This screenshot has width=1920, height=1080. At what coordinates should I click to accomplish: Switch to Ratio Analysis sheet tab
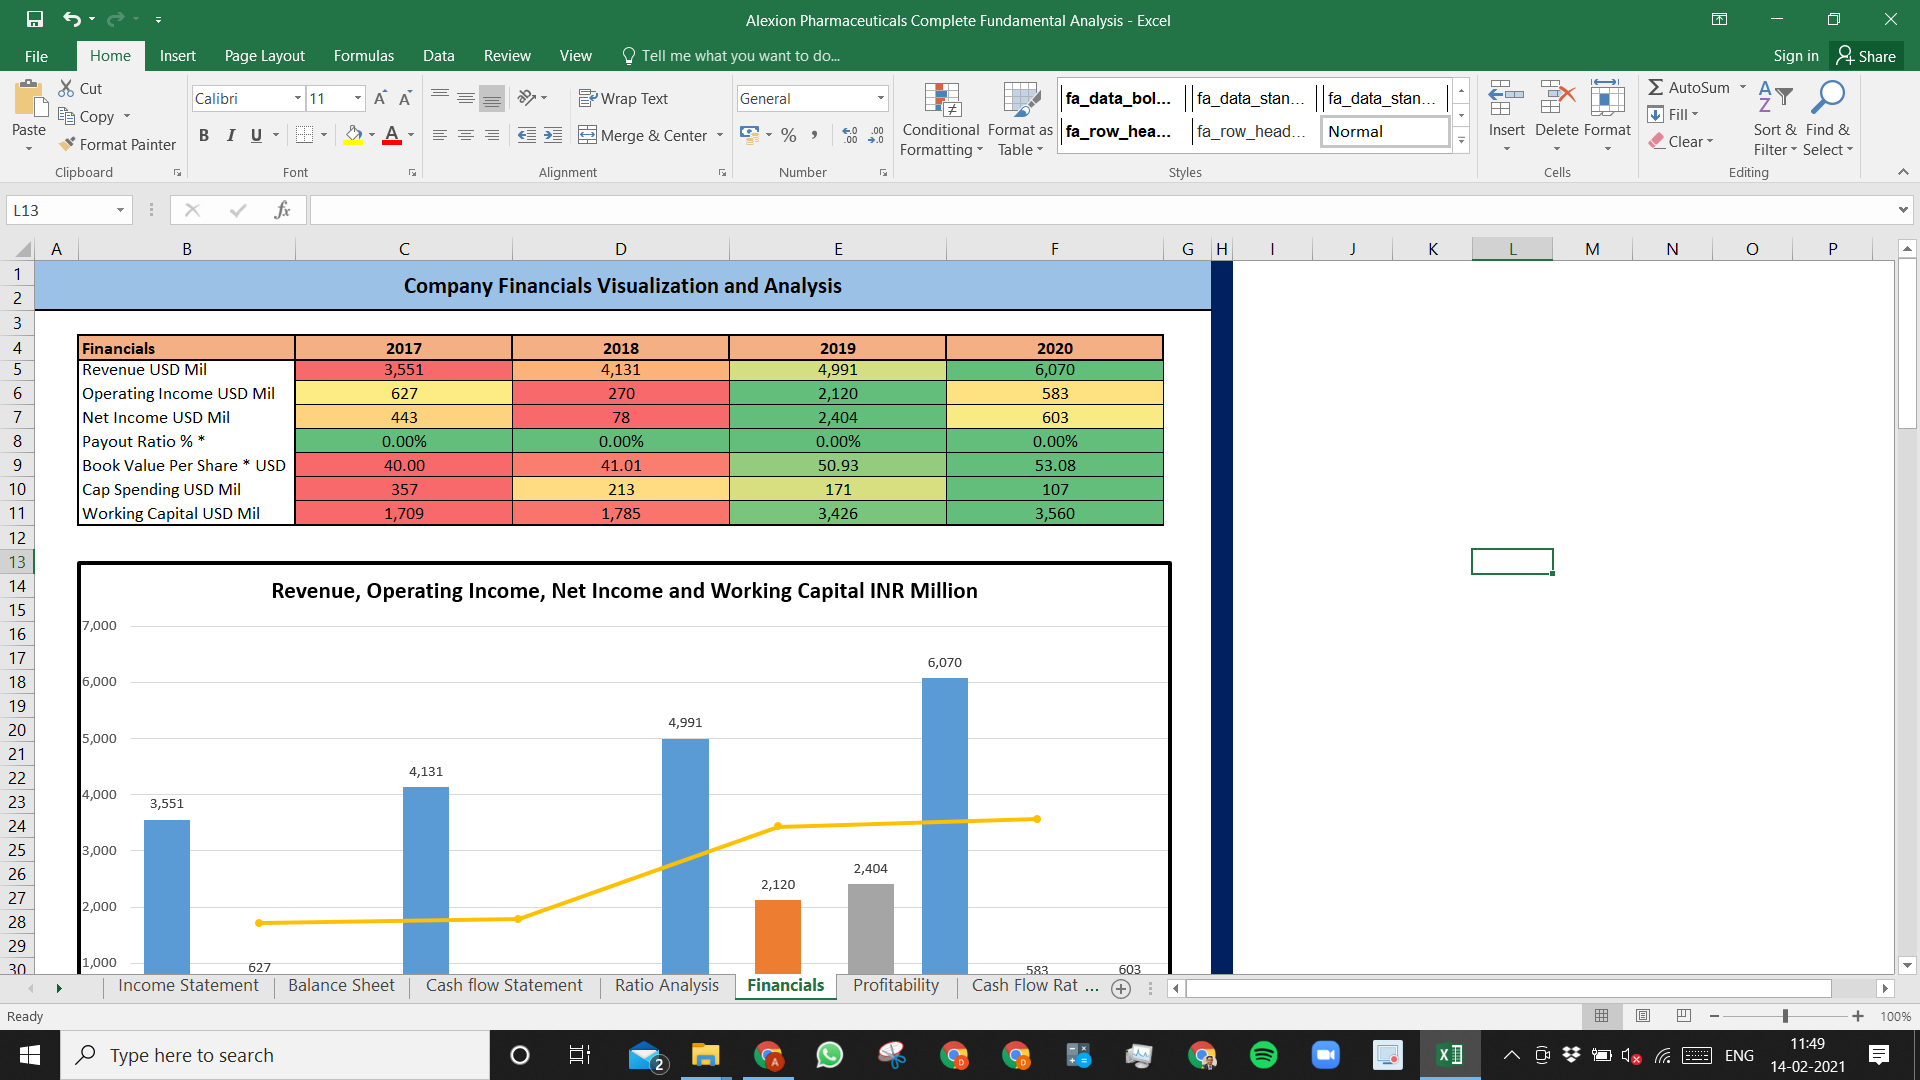[666, 986]
